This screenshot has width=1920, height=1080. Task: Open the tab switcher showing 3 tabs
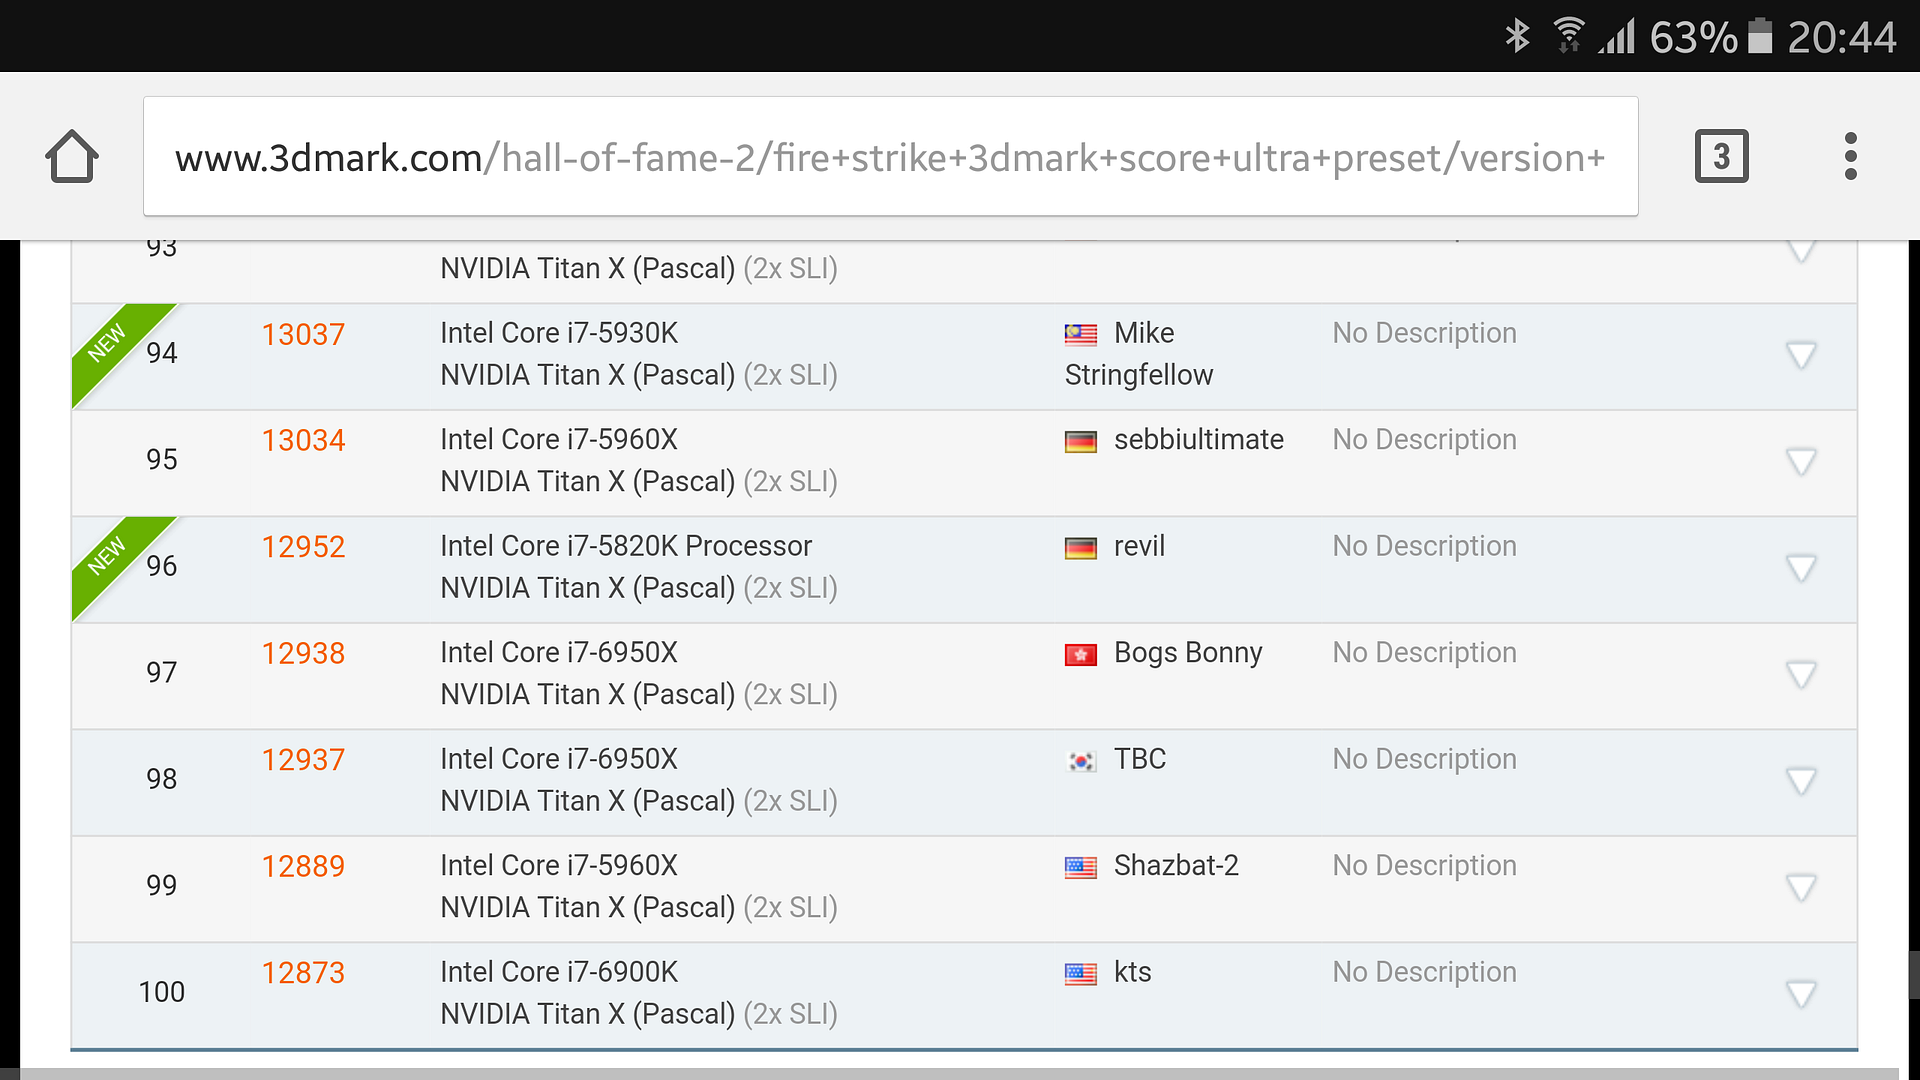(1721, 157)
